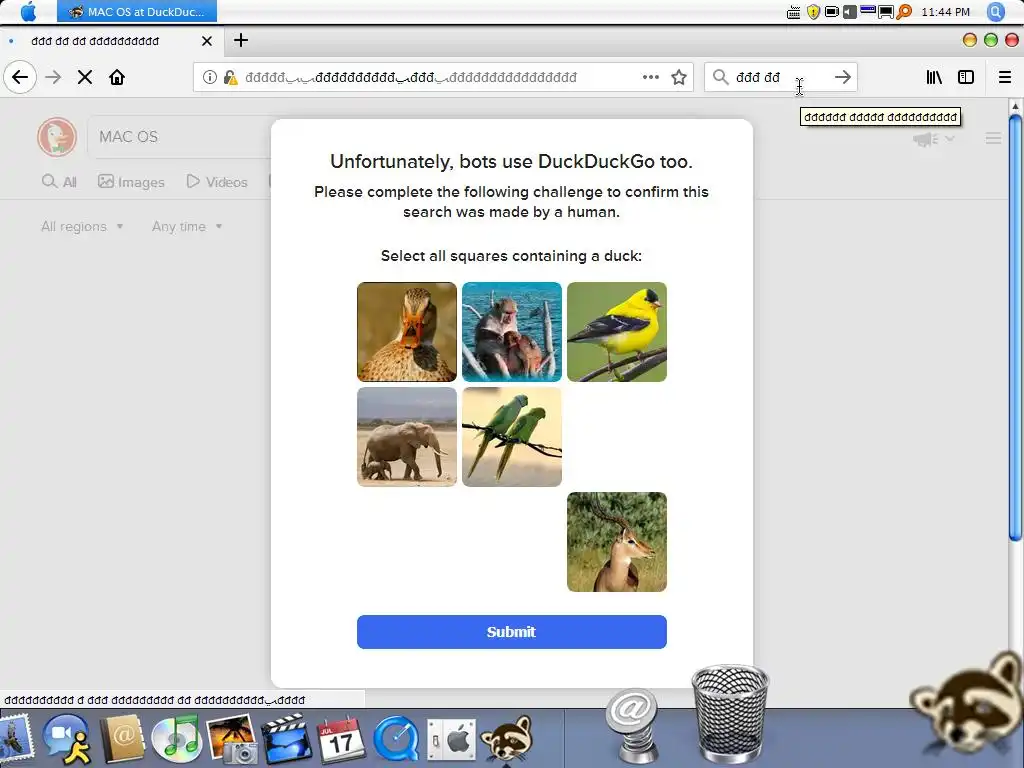Click into the browser search box field

(x=780, y=77)
